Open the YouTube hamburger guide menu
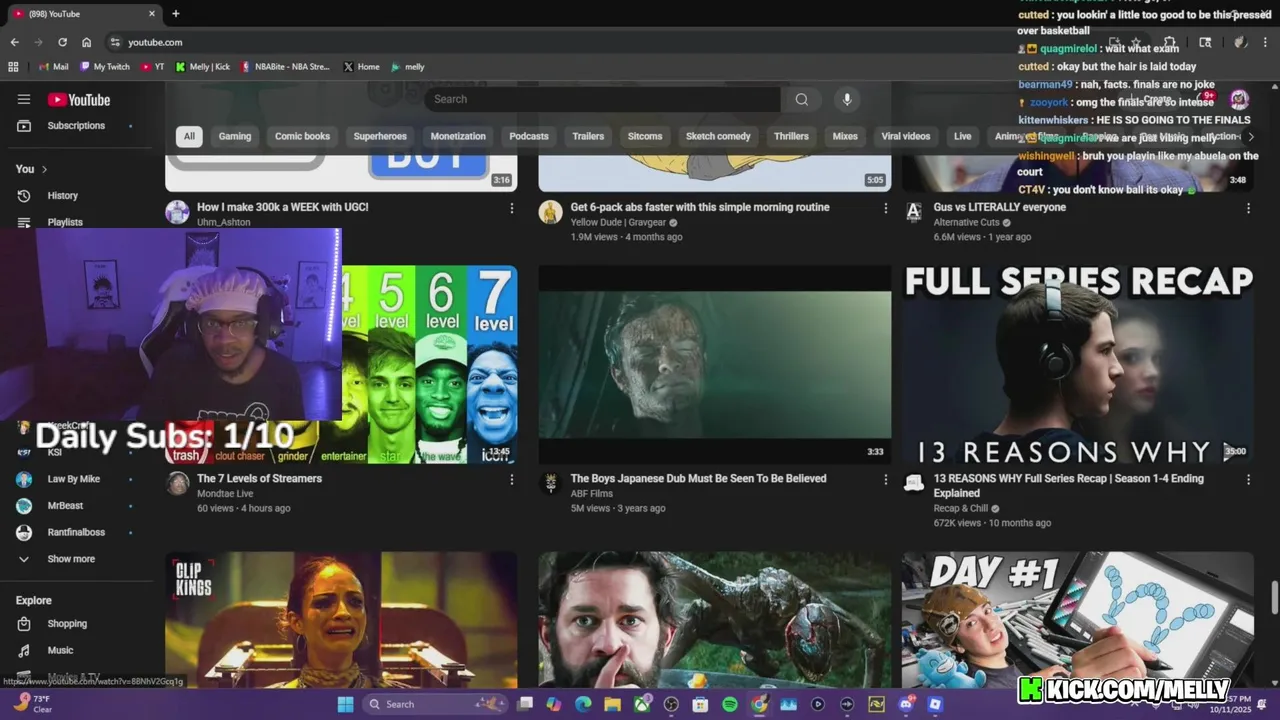 click(24, 99)
